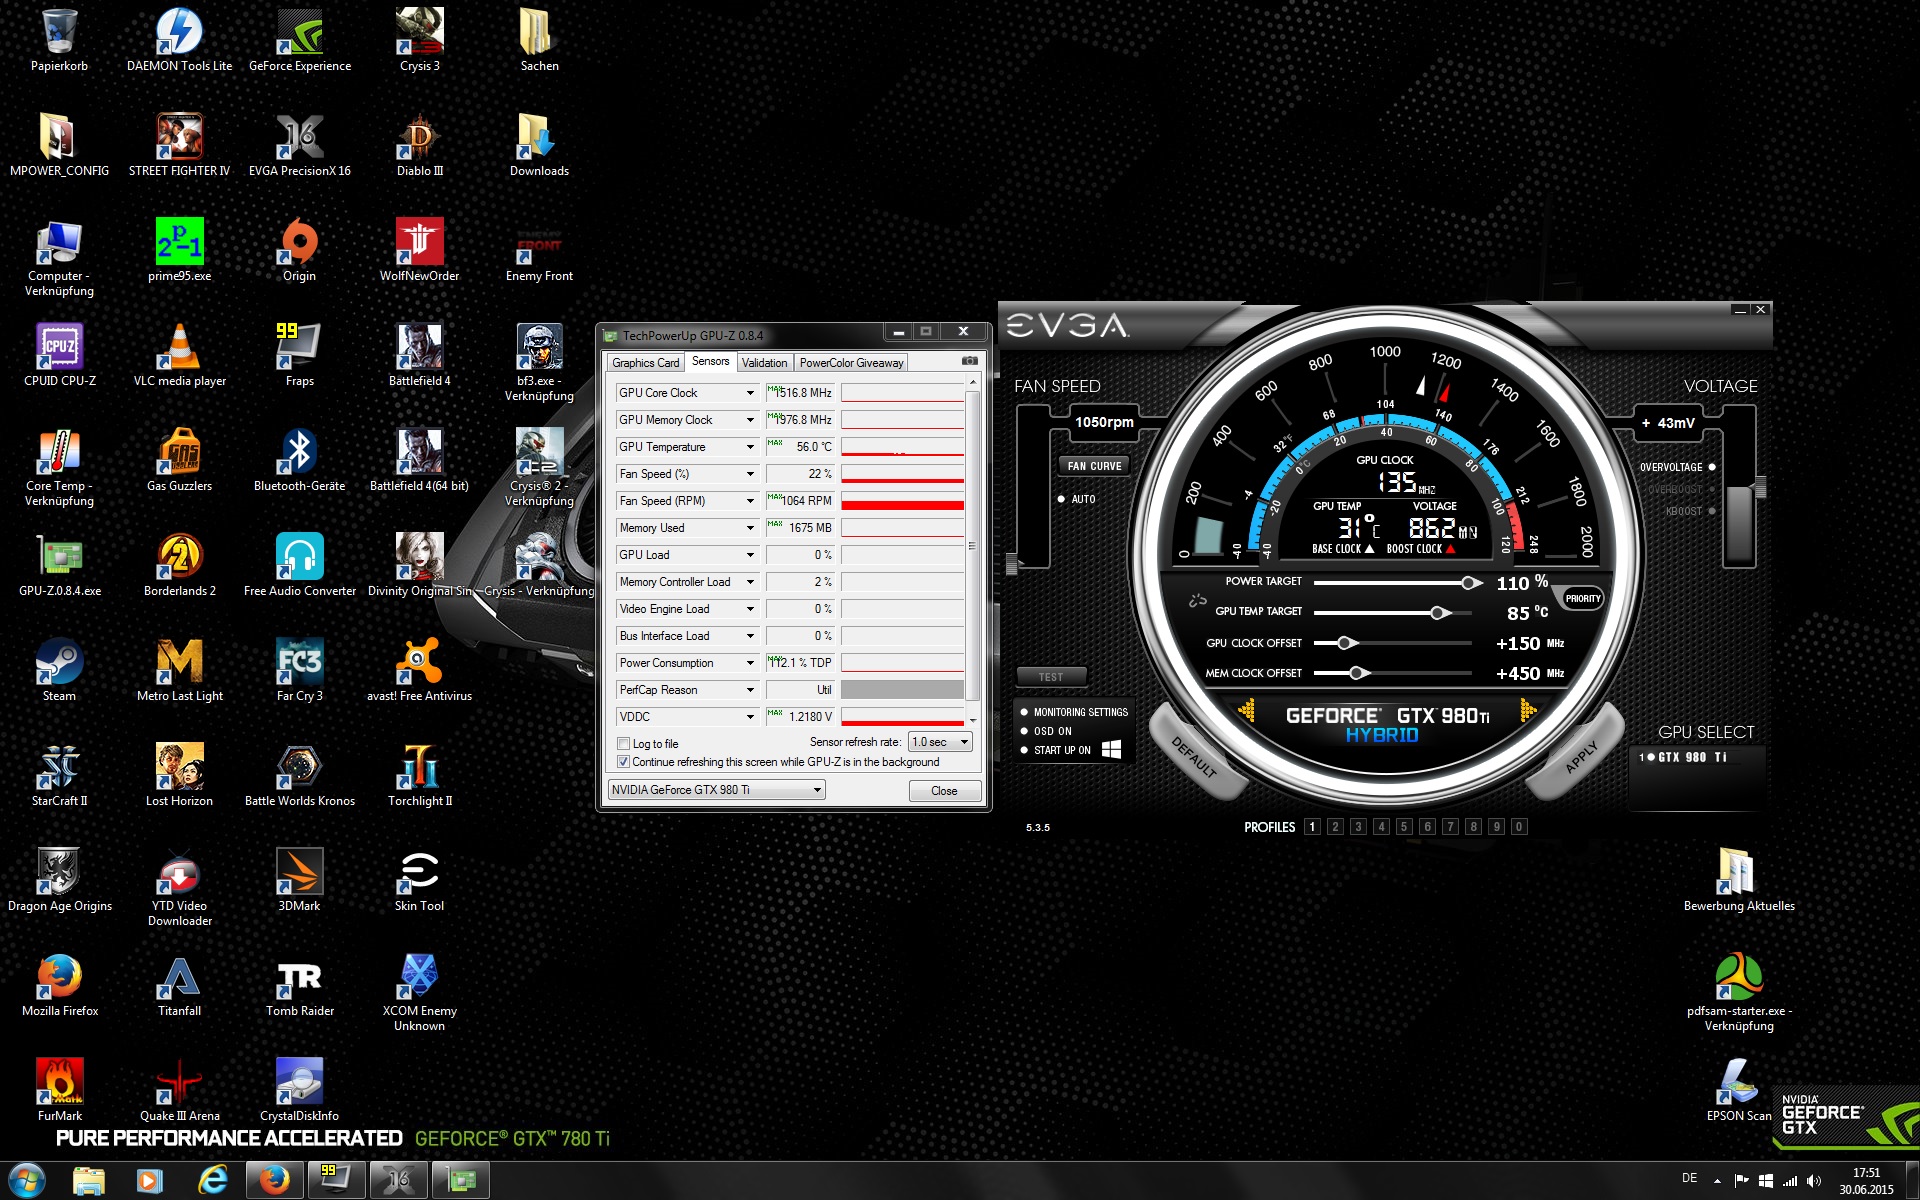
Task: Open the 3DMark desktop shortcut
Action: coord(299,872)
